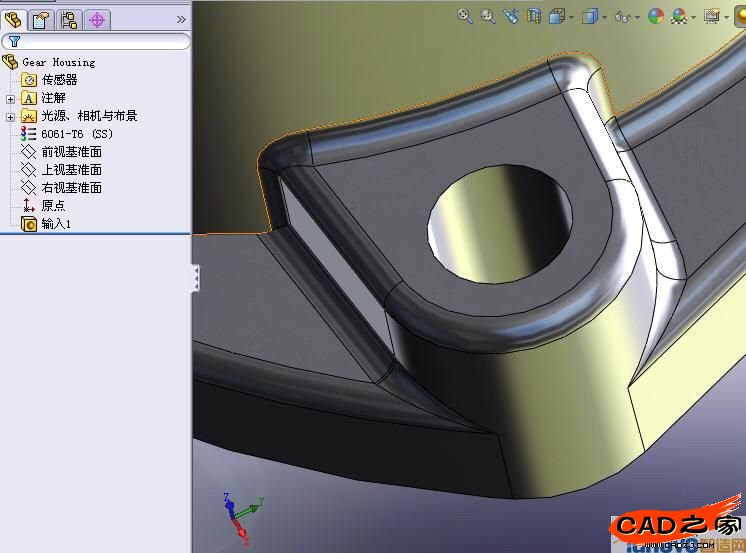Open the Section View tool
Screen dimensions: 746x553
(534, 15)
